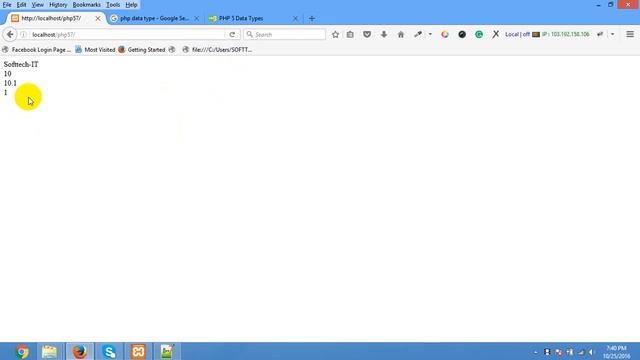
Task: Activate the eyedropper developer tool icon
Action: point(418,35)
